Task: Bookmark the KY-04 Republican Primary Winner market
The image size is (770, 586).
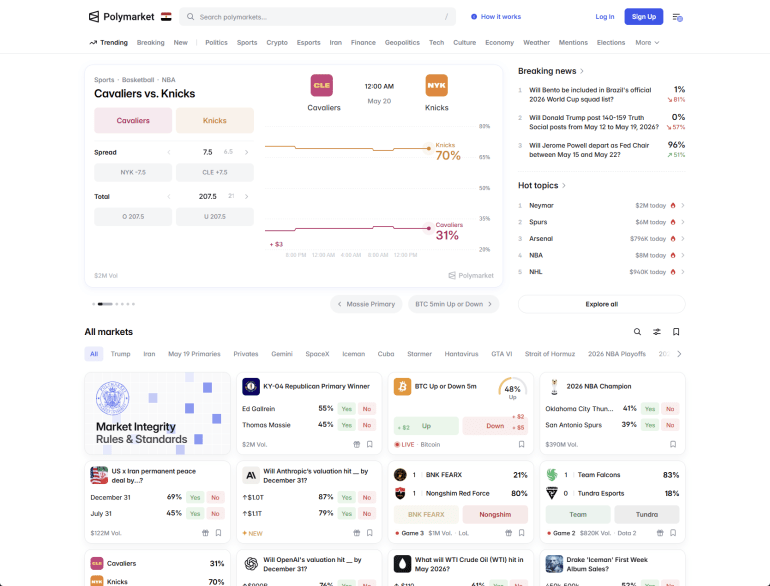Action: pyautogui.click(x=370, y=445)
